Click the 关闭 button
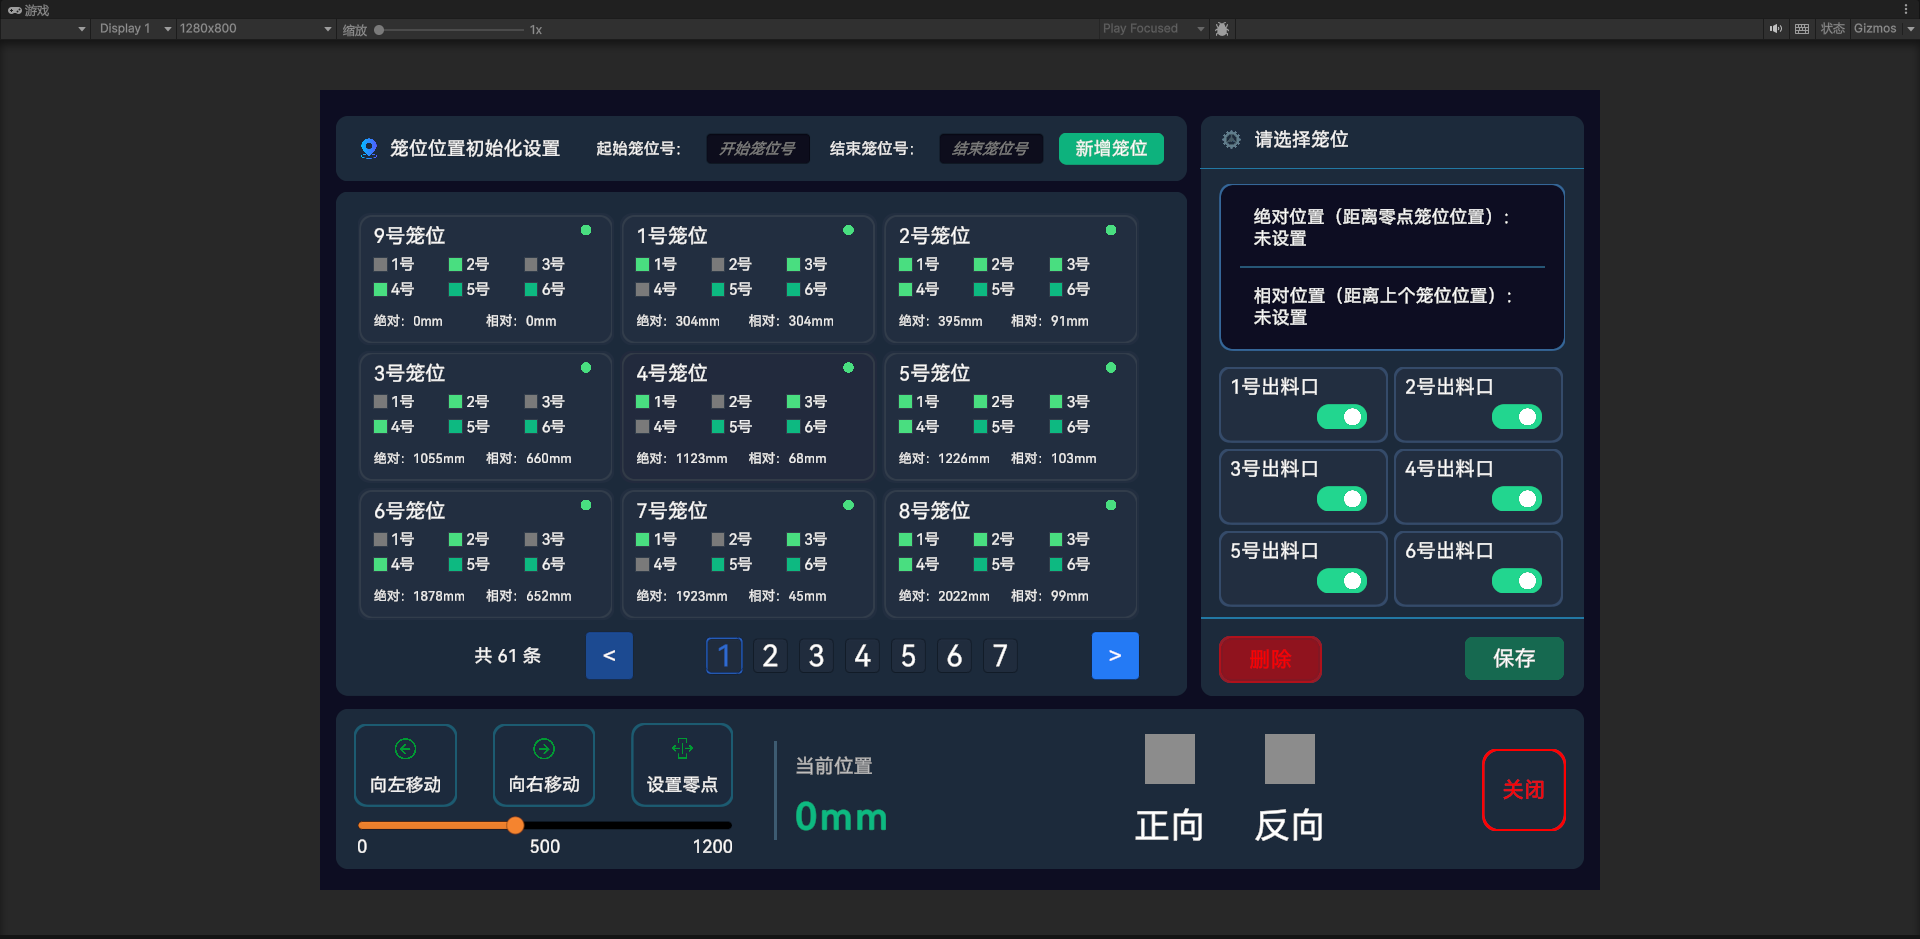 click(x=1523, y=790)
